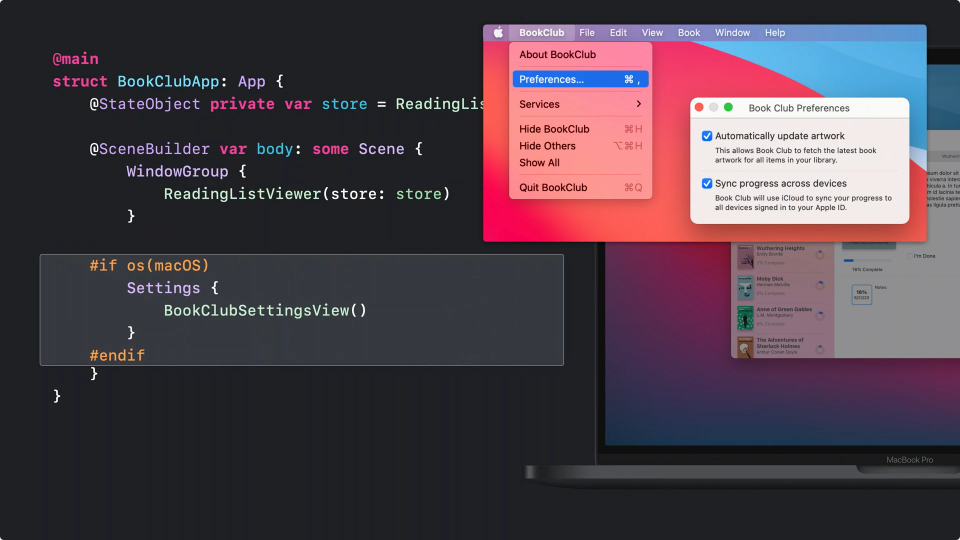Open the Help menu

774,32
